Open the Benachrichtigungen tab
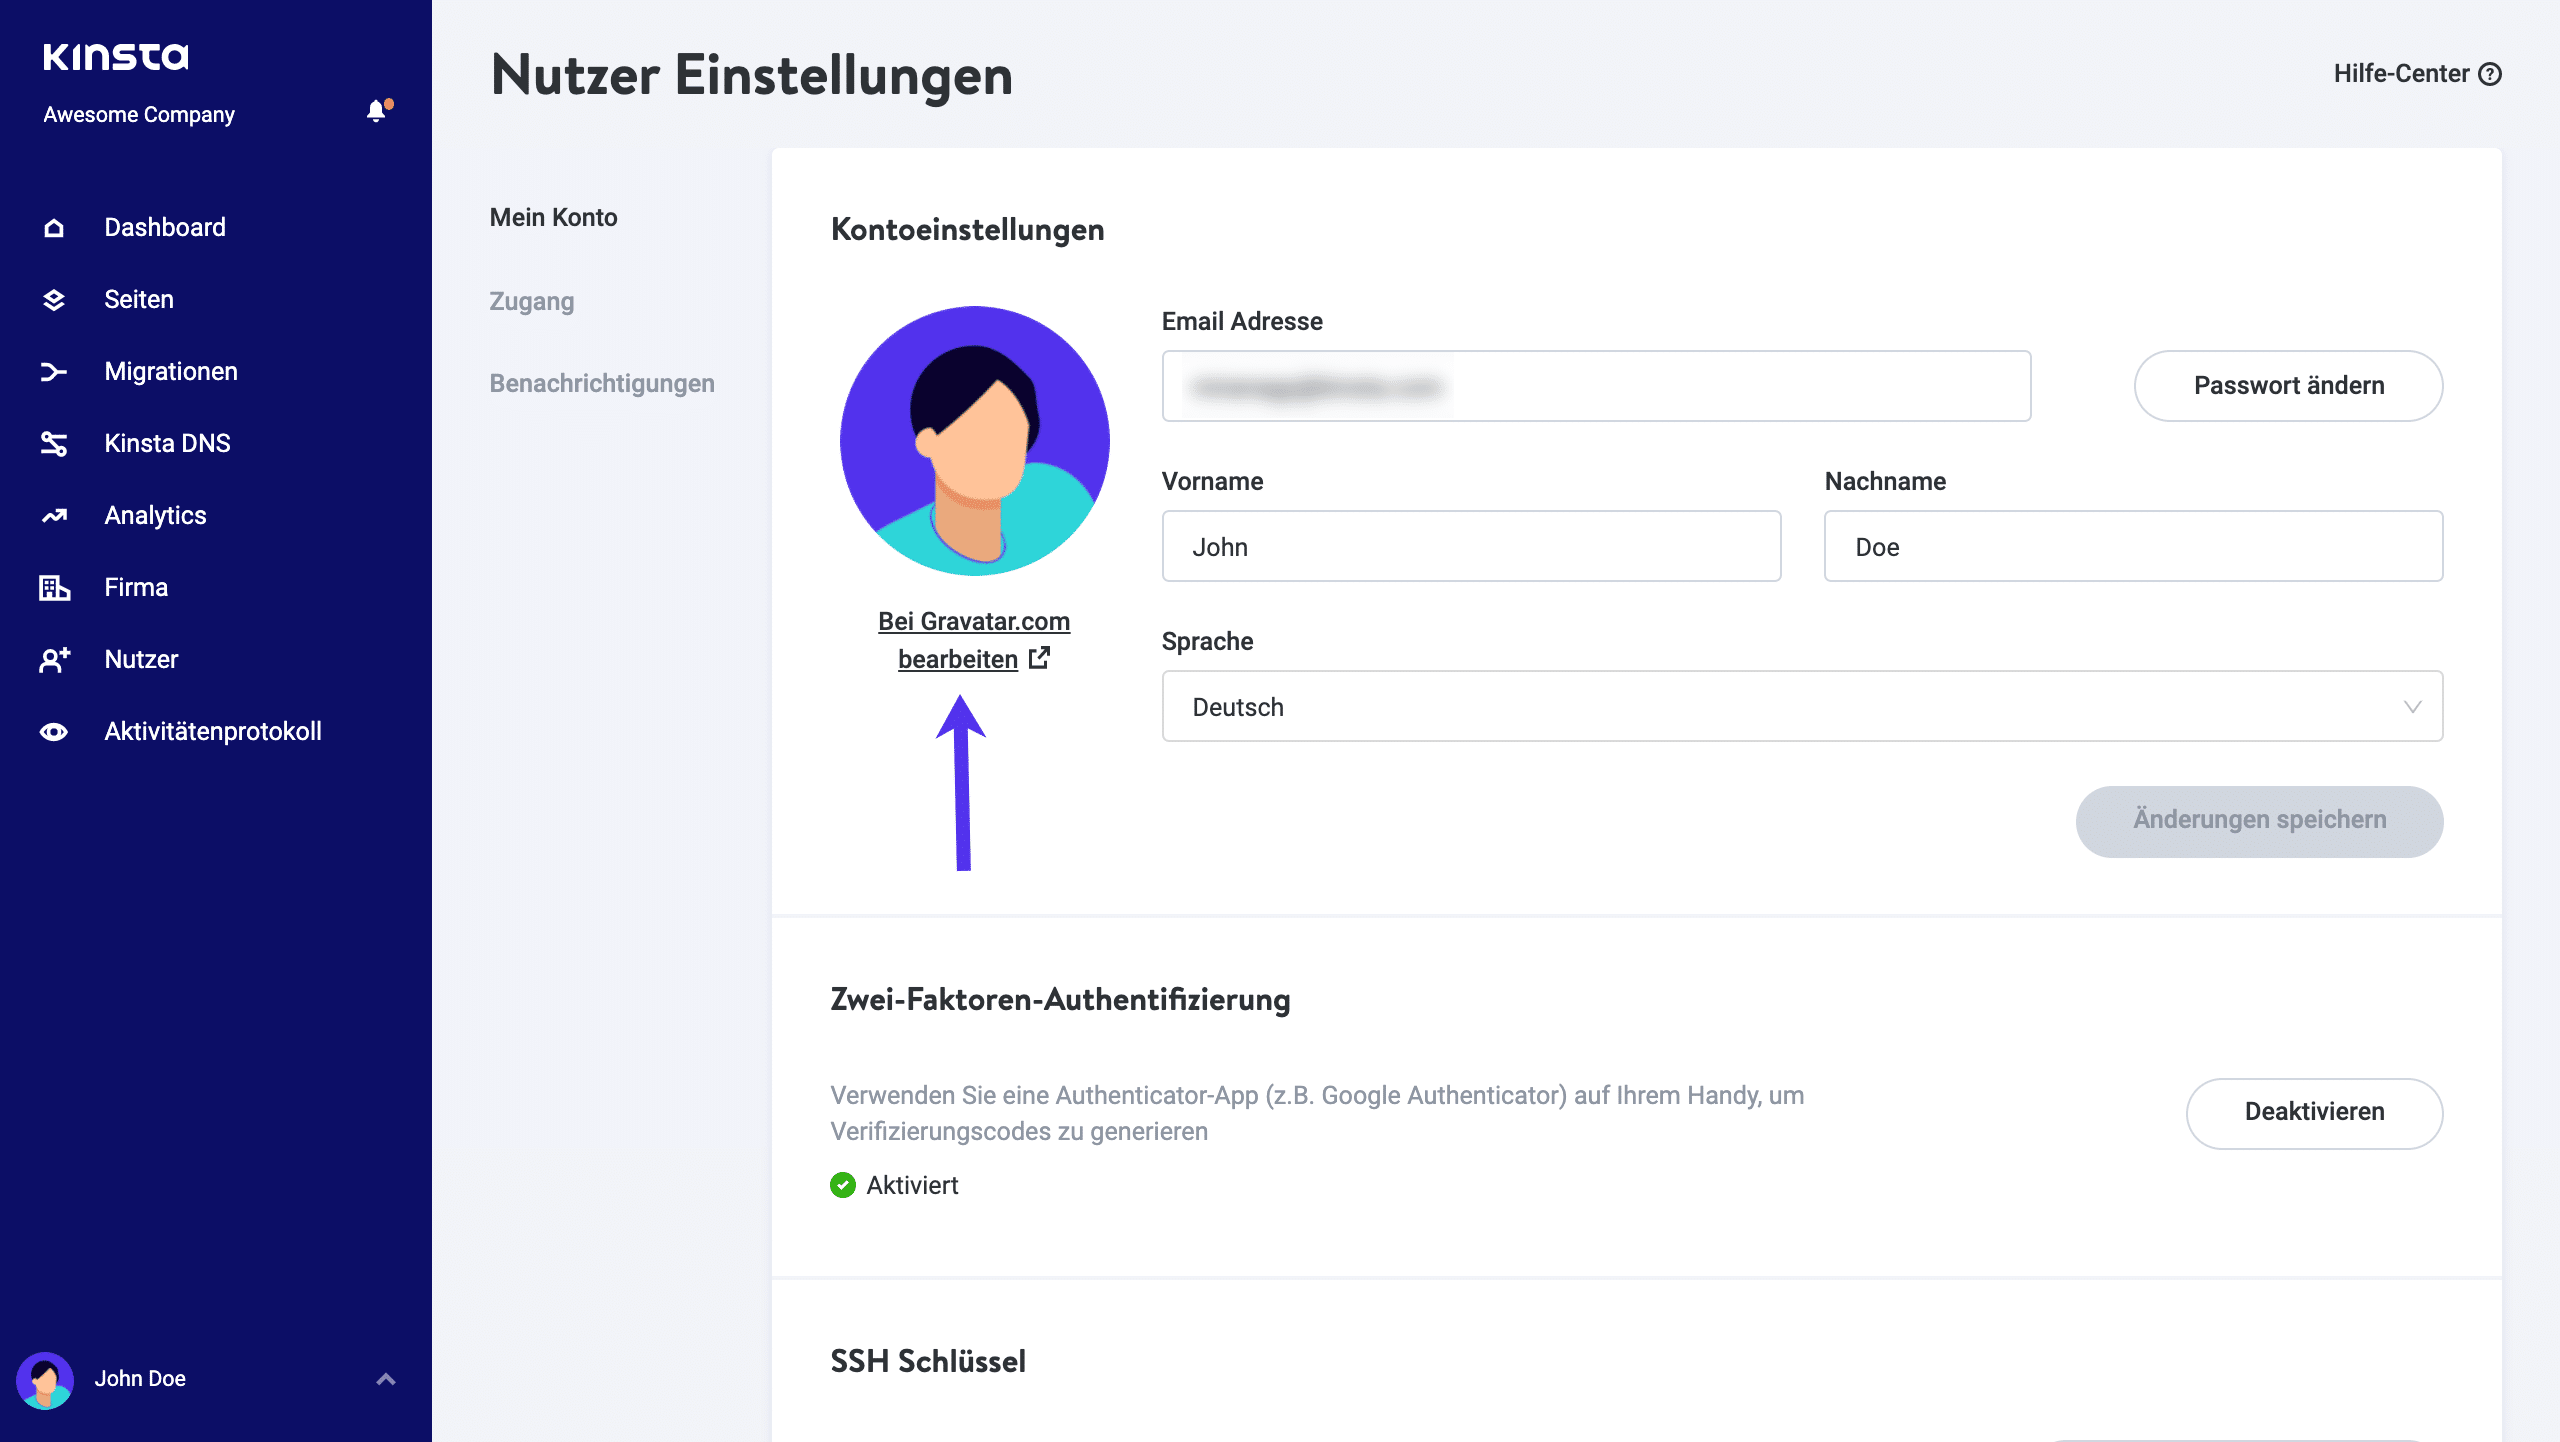Screen dimensions: 2560x1442 click(601, 383)
